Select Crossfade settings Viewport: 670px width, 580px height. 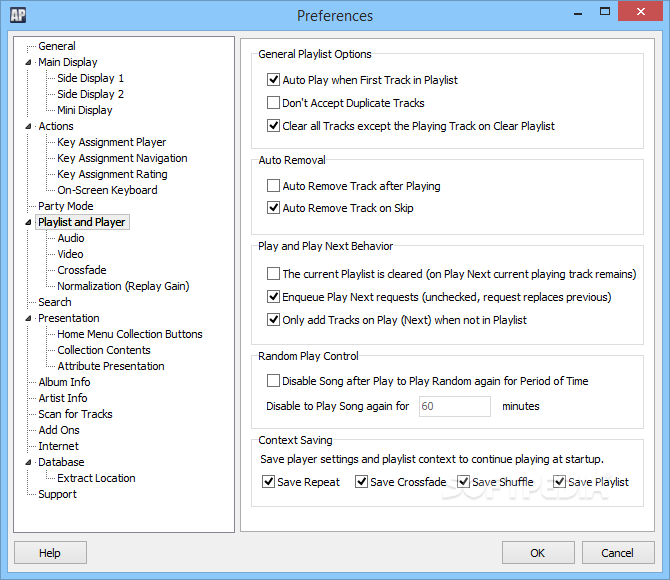82,270
